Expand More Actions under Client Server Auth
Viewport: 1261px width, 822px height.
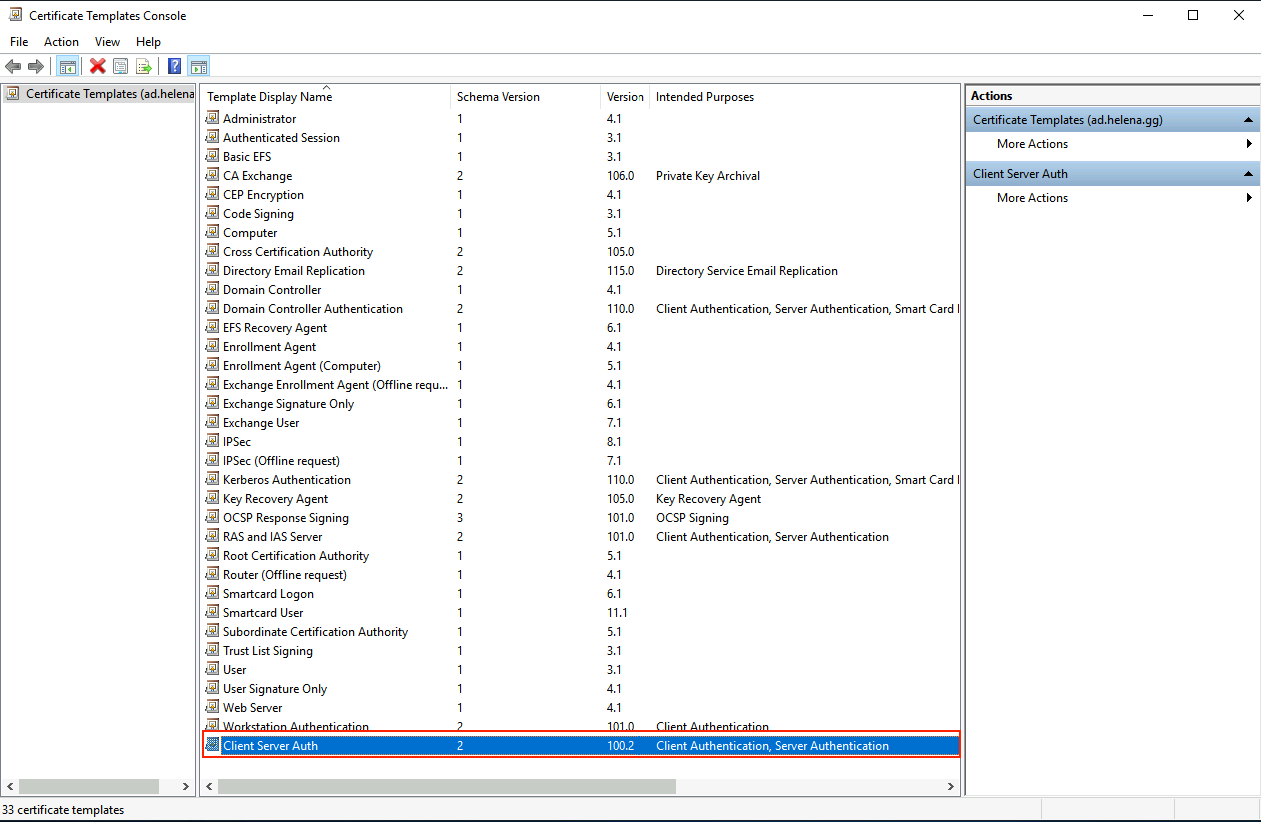point(1032,198)
